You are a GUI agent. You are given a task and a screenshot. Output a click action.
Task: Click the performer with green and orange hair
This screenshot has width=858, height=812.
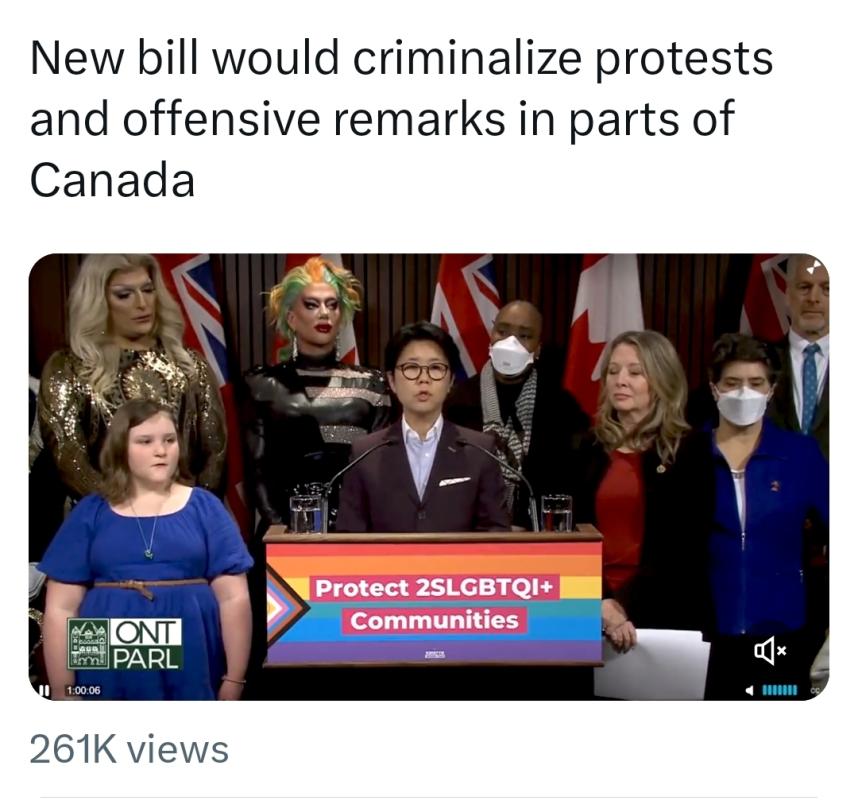coord(316,383)
